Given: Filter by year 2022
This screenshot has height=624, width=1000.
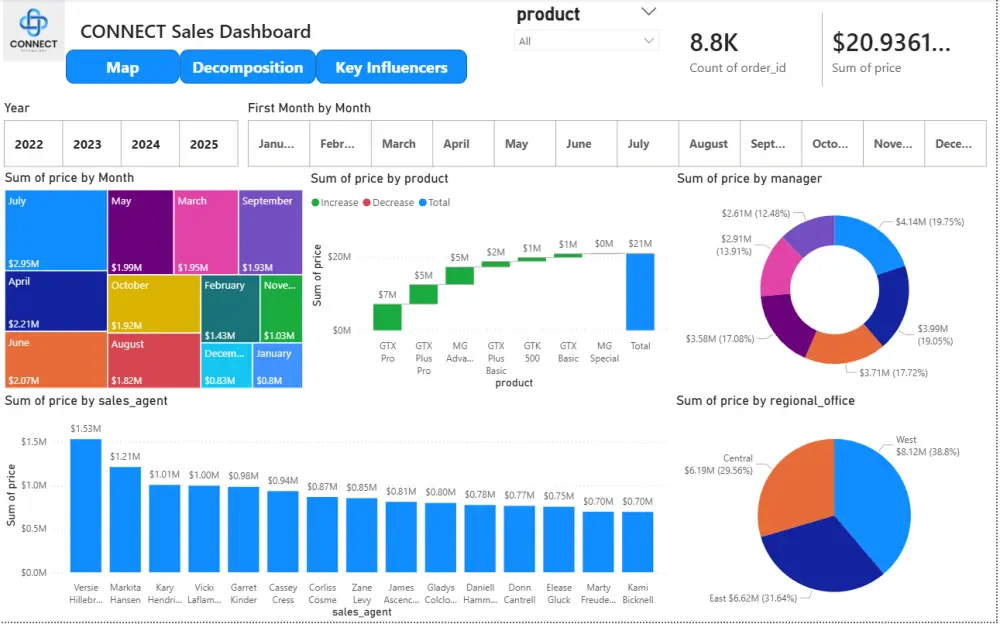Looking at the screenshot, I should pos(34,144).
